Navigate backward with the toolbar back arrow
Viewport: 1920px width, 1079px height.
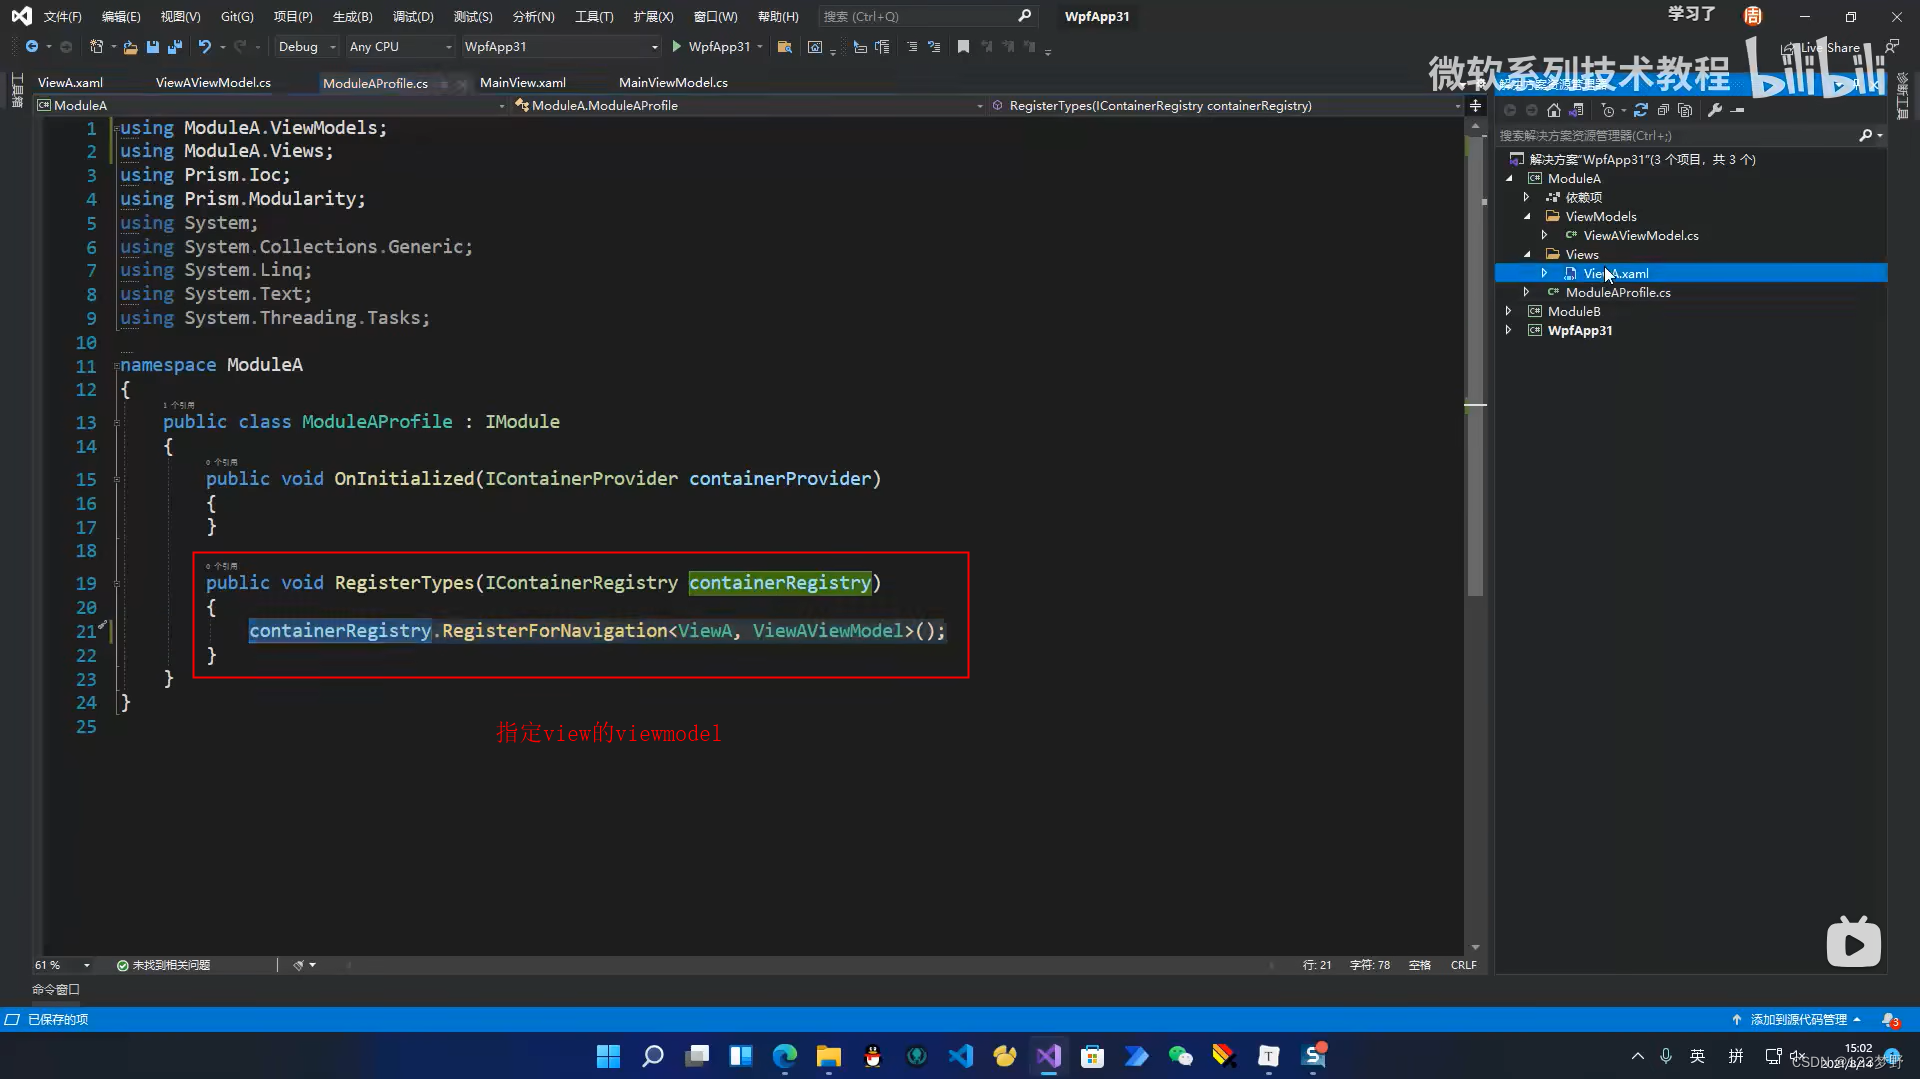[x=31, y=47]
